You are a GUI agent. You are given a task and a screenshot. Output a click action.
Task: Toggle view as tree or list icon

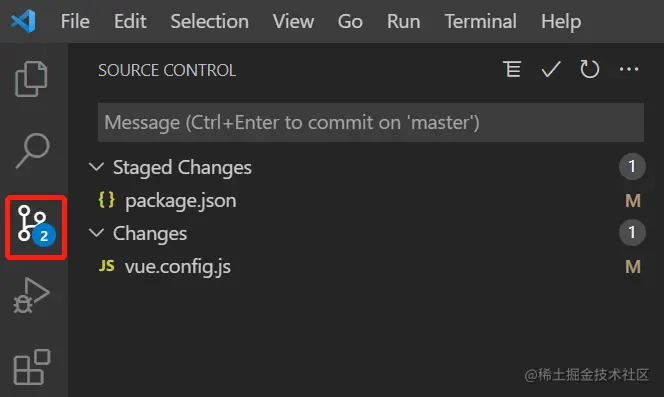click(x=512, y=69)
